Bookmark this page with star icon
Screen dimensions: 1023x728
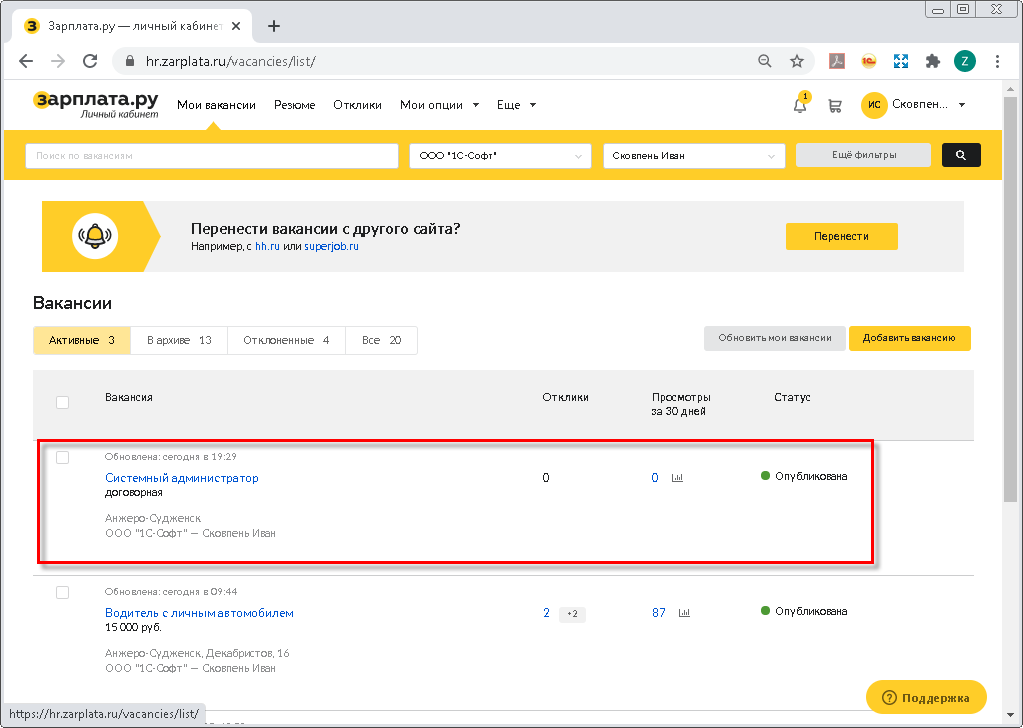[797, 61]
